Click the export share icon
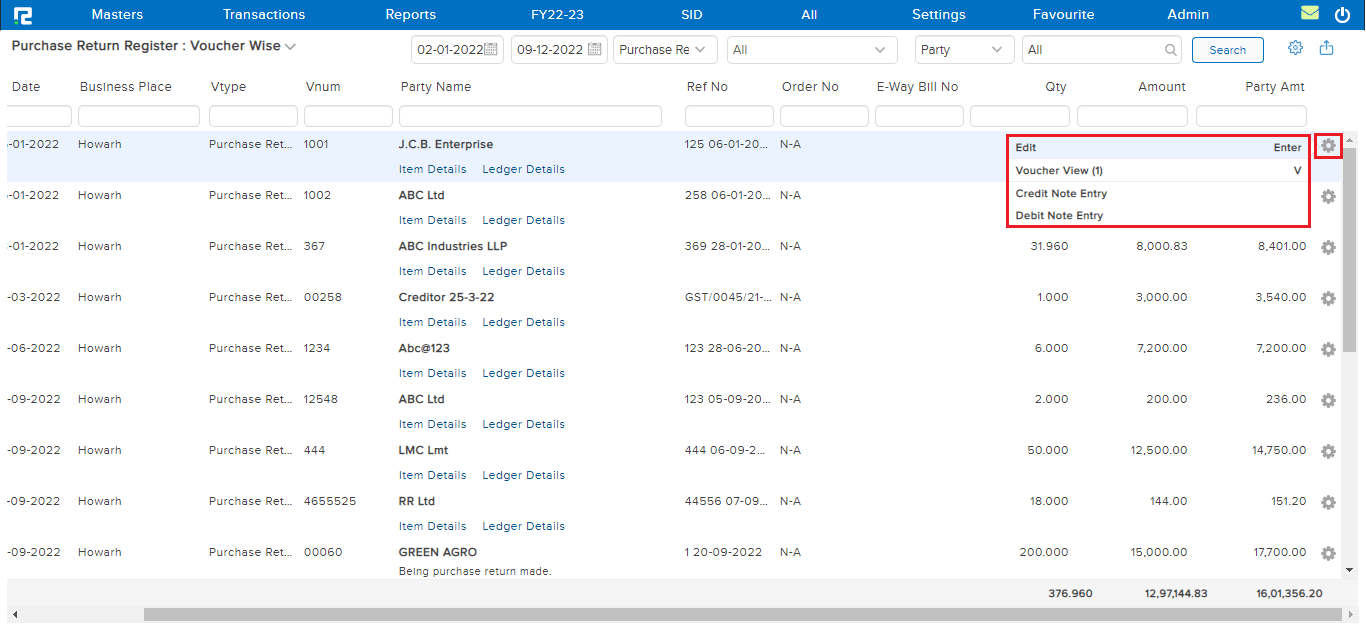 click(x=1326, y=48)
